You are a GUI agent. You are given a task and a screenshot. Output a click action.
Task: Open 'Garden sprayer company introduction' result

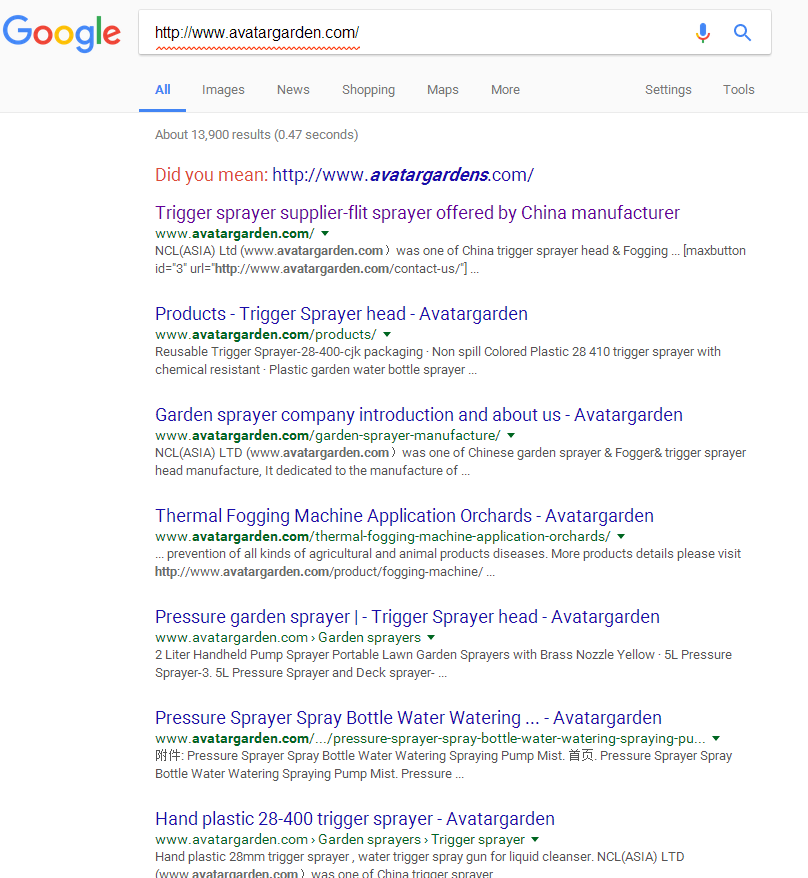(x=419, y=415)
